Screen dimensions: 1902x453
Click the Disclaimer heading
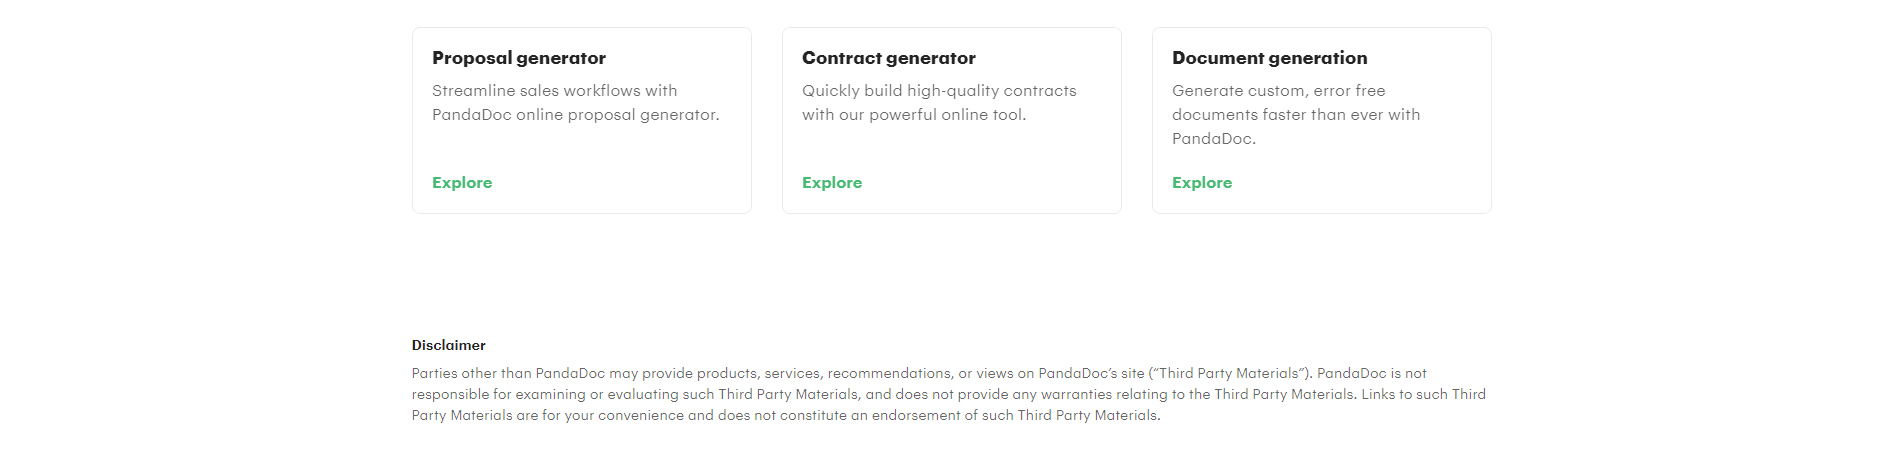click(x=449, y=345)
